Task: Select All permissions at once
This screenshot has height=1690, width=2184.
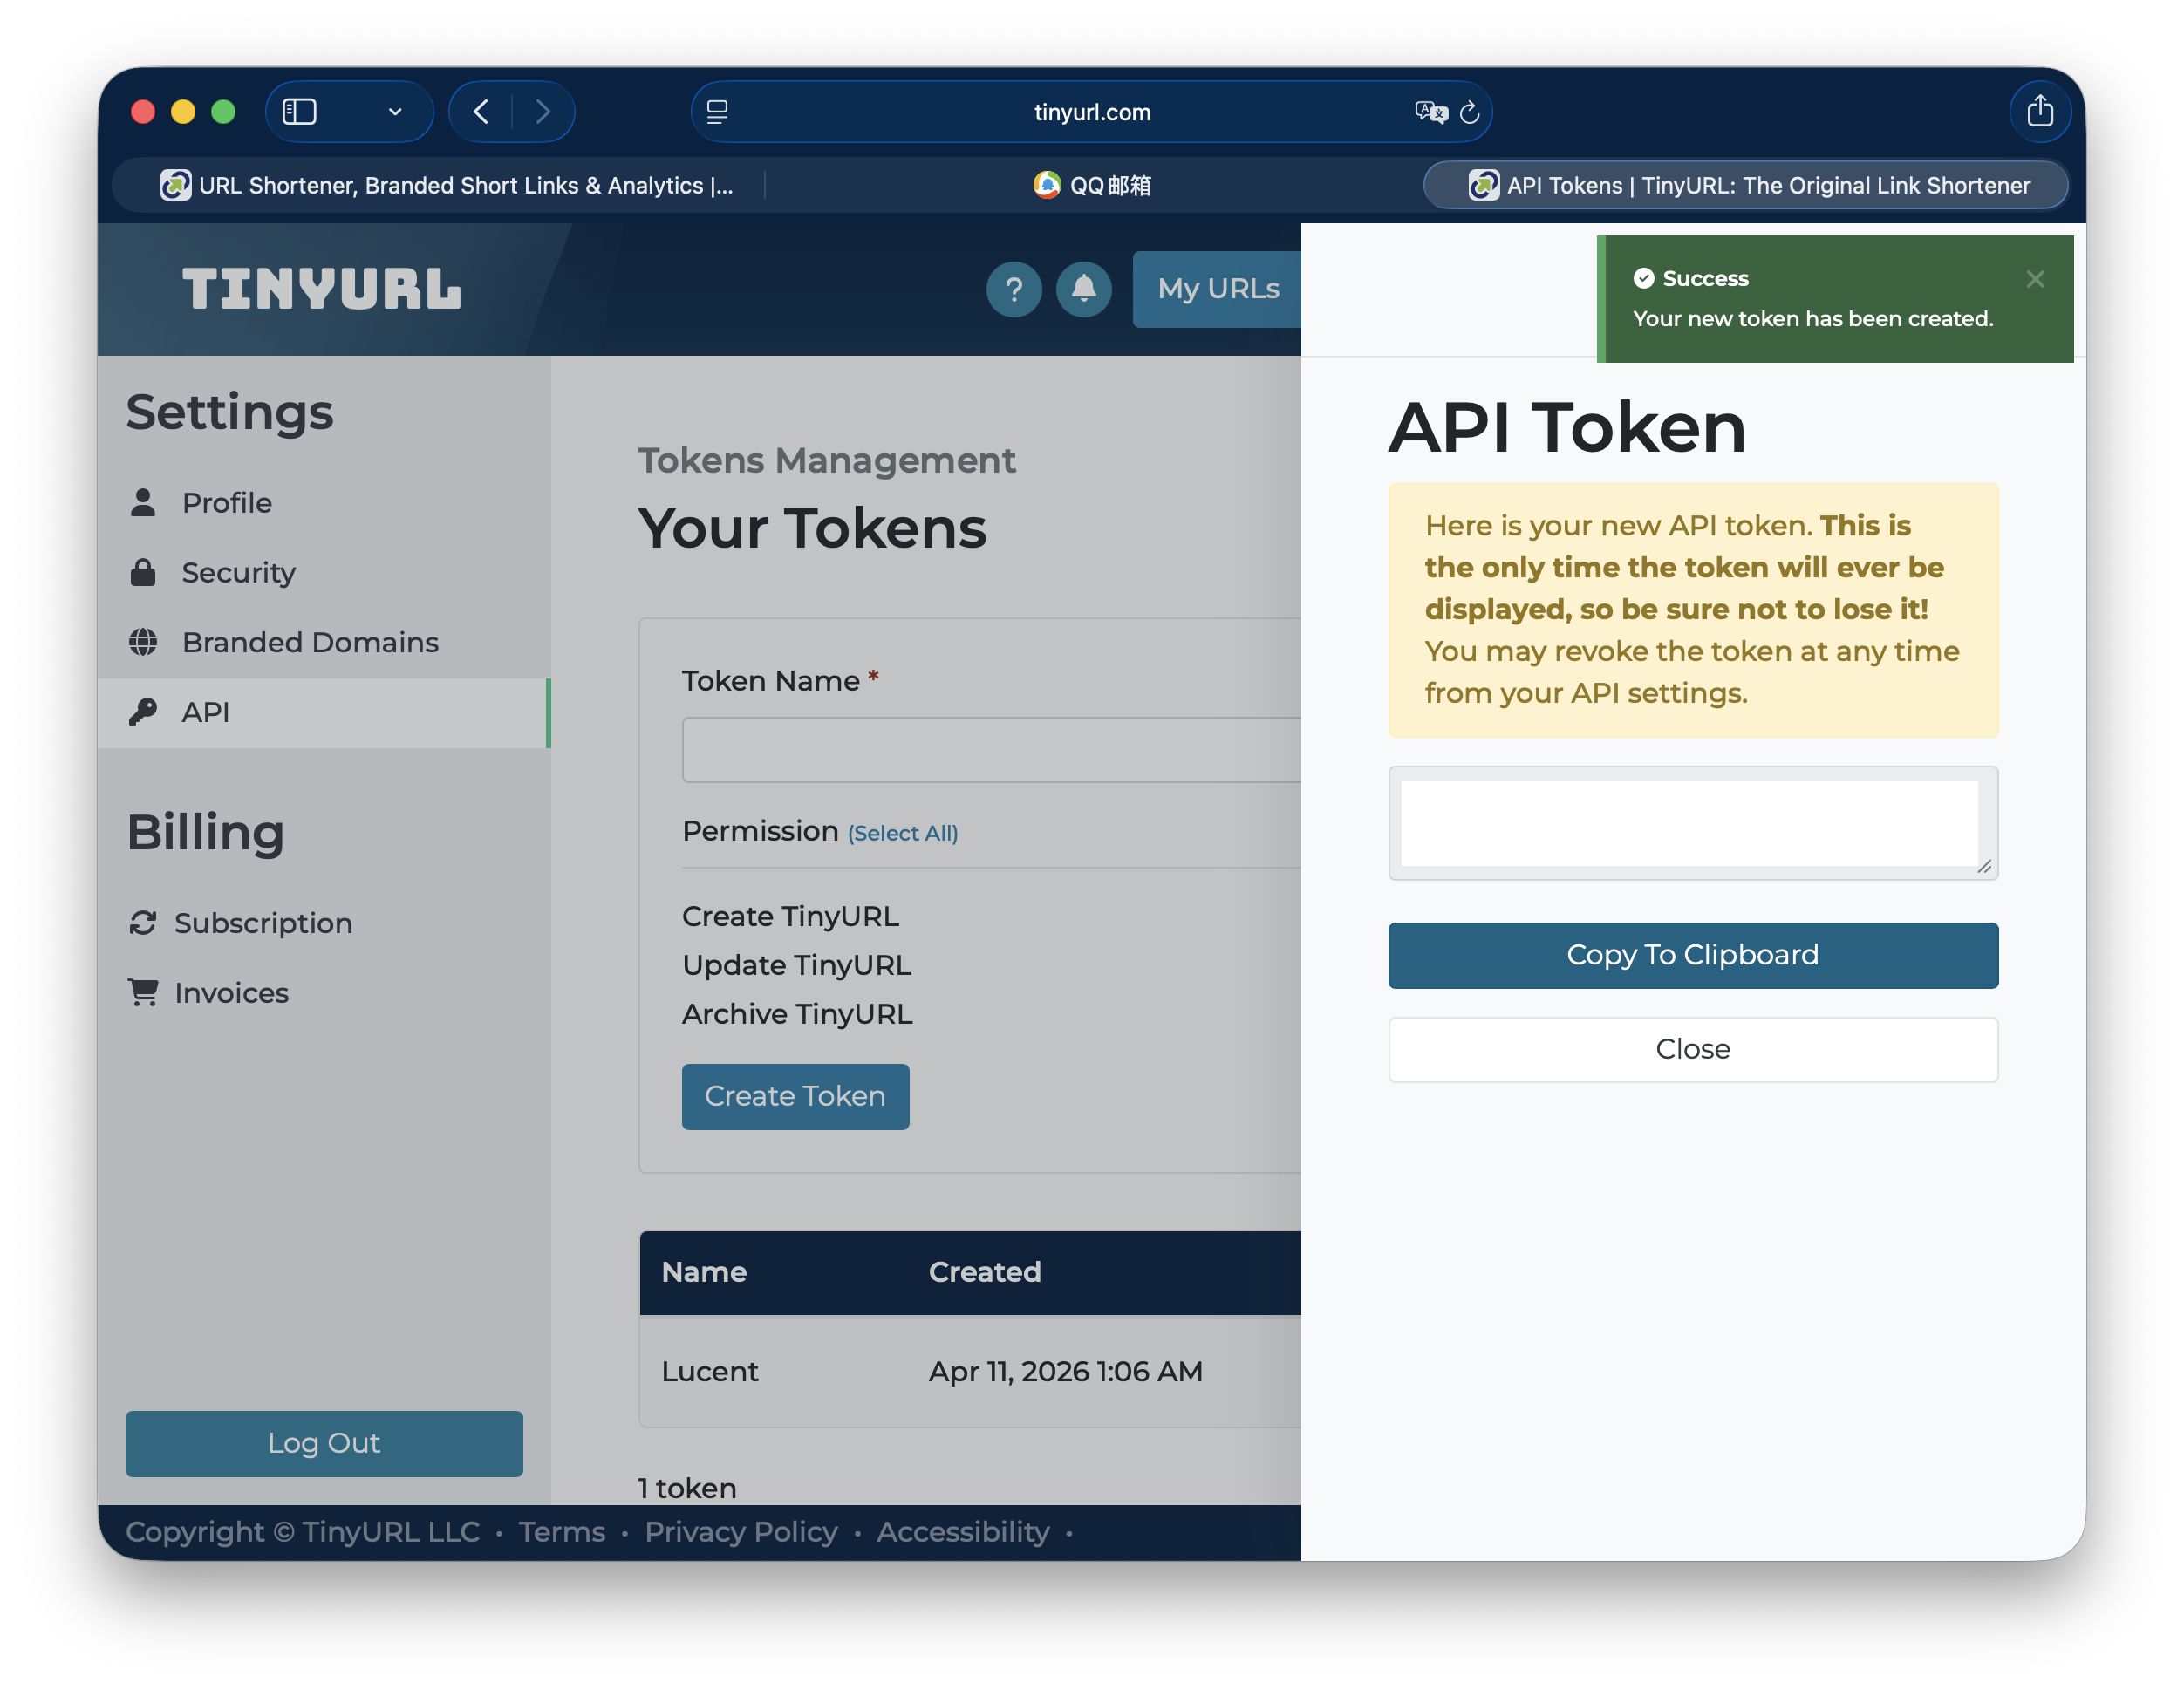Action: [901, 832]
